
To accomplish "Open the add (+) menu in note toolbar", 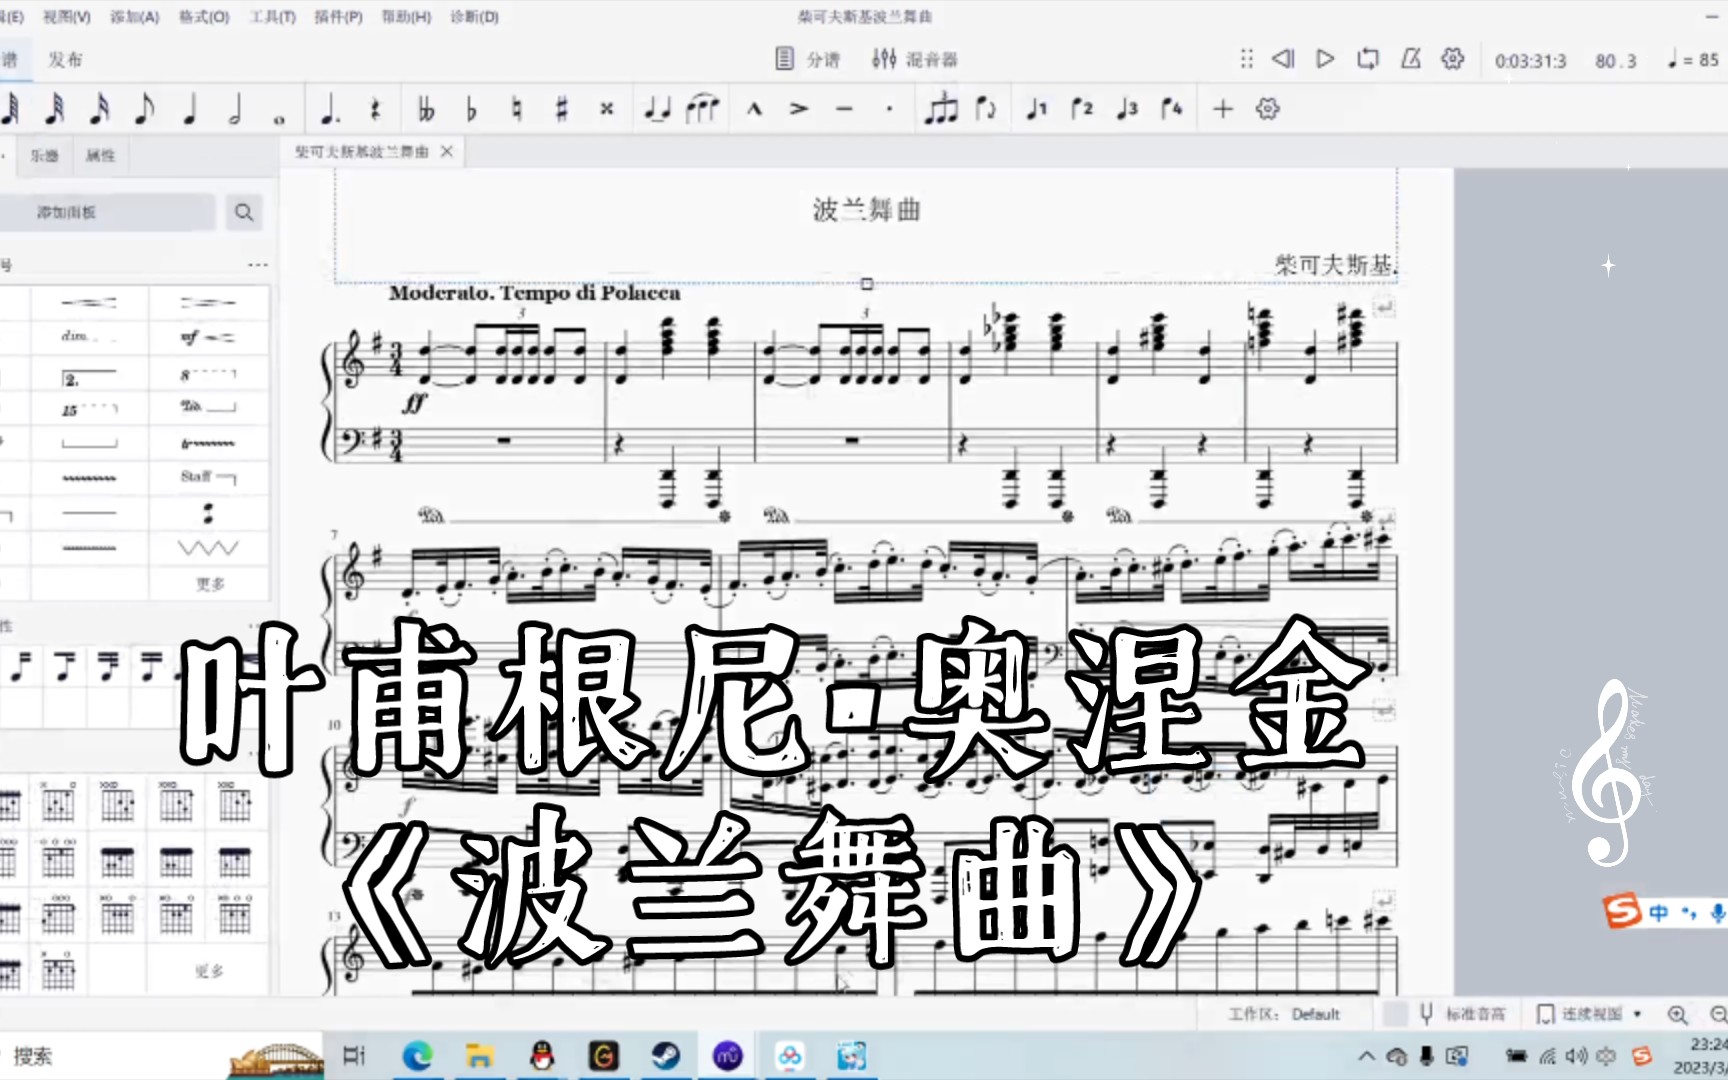I will coord(1222,108).
